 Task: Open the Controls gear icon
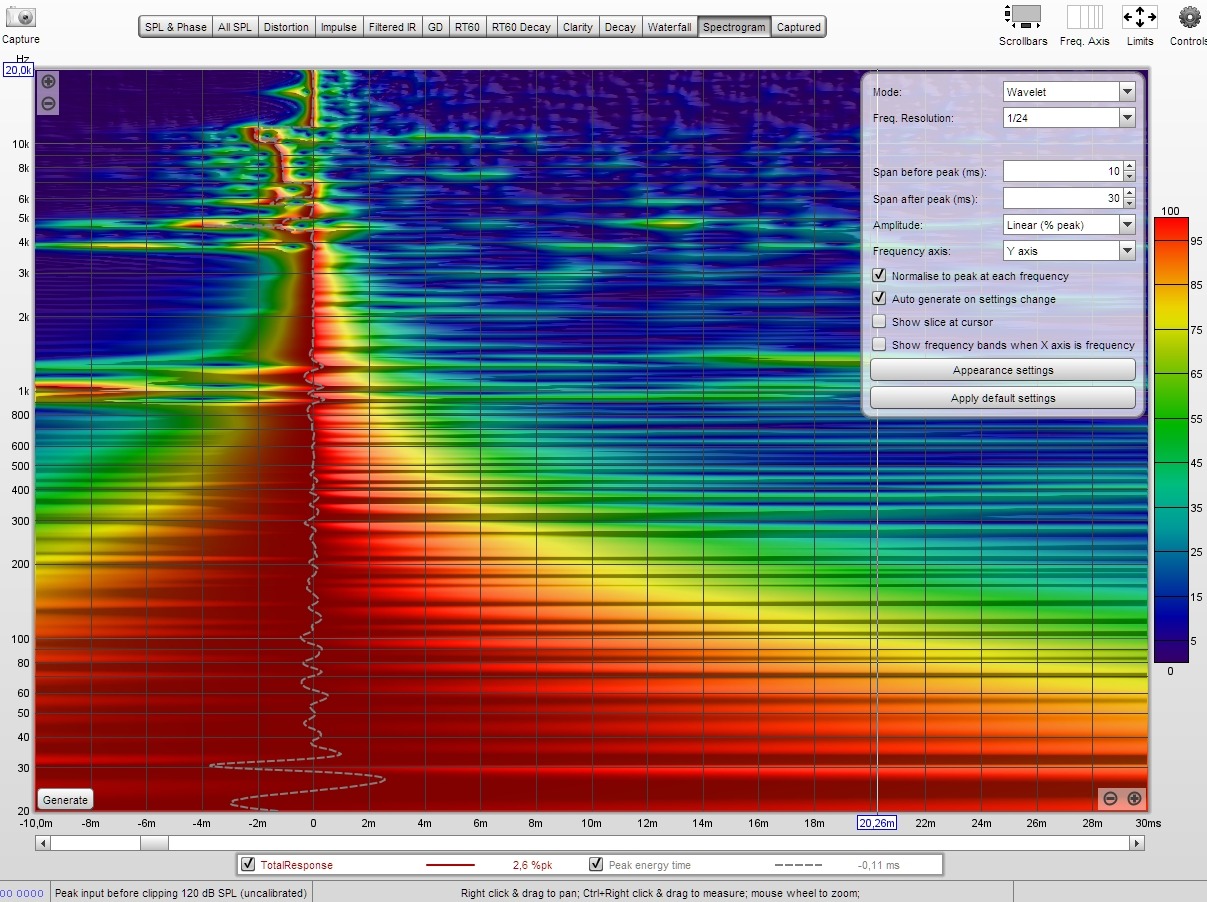1189,17
